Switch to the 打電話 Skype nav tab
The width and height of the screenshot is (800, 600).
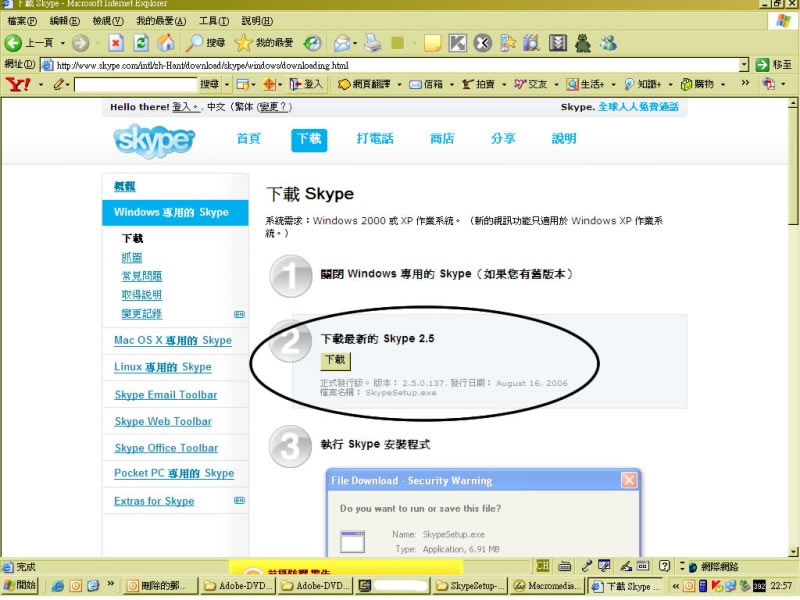tap(375, 139)
